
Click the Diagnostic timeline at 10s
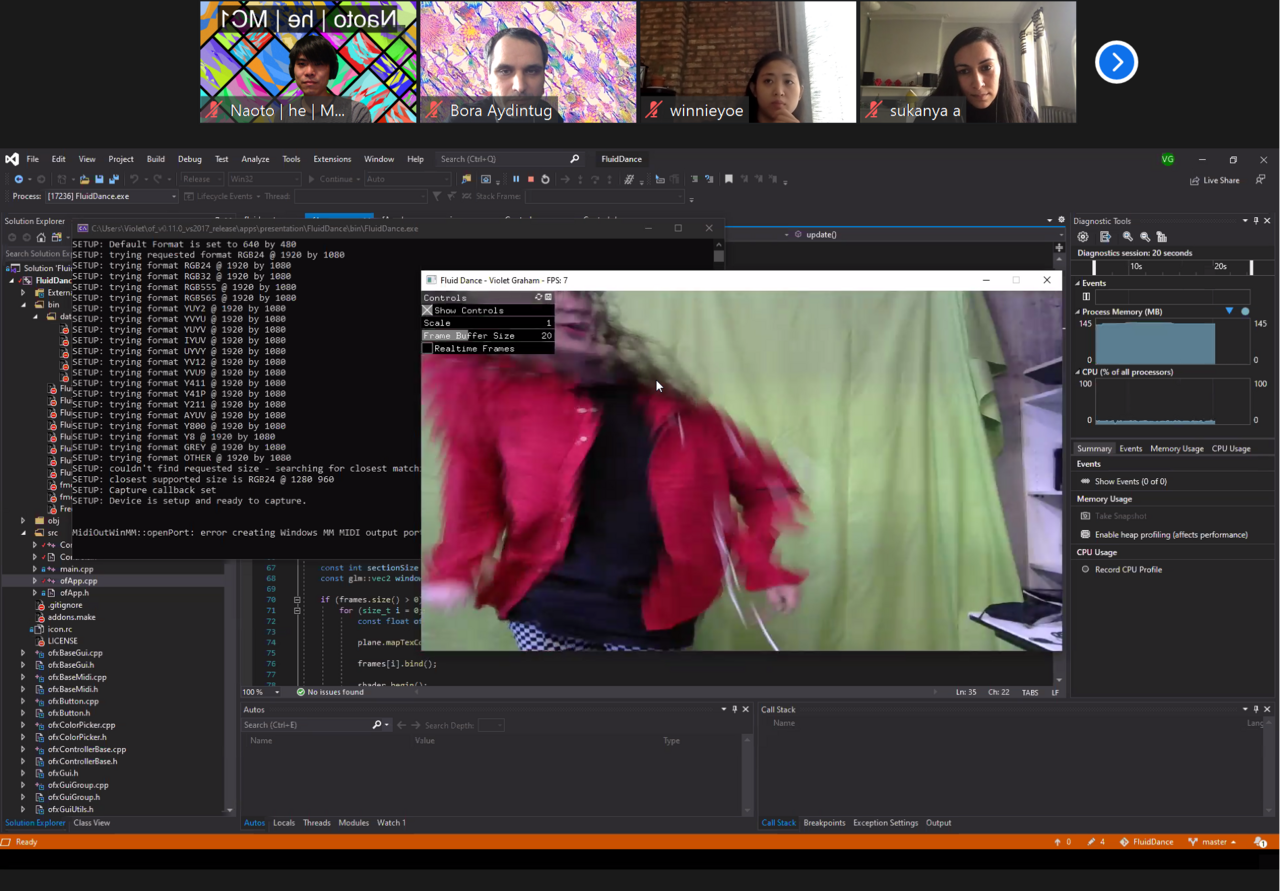[x=1136, y=267]
